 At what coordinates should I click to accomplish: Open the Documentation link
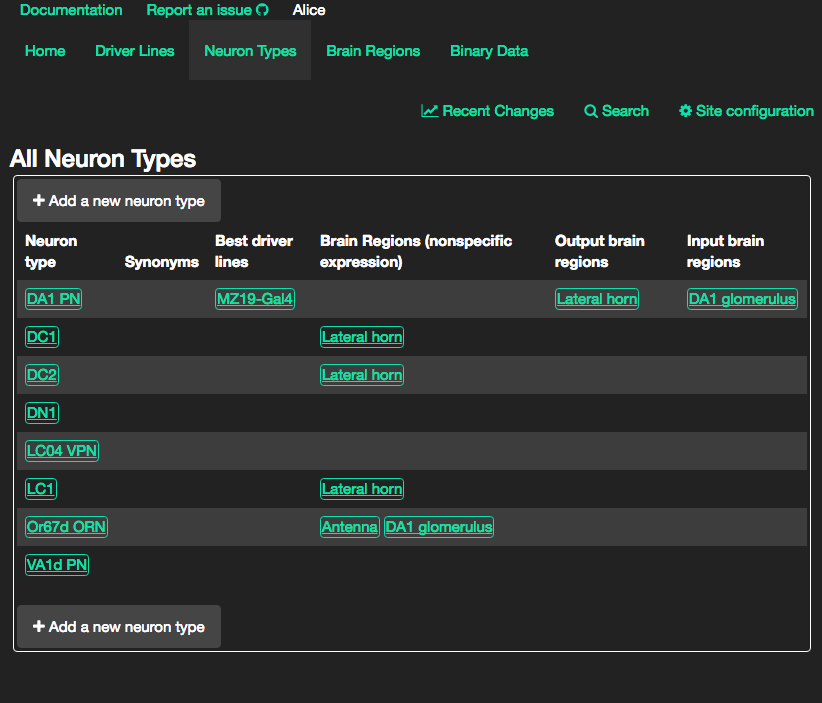(x=71, y=10)
